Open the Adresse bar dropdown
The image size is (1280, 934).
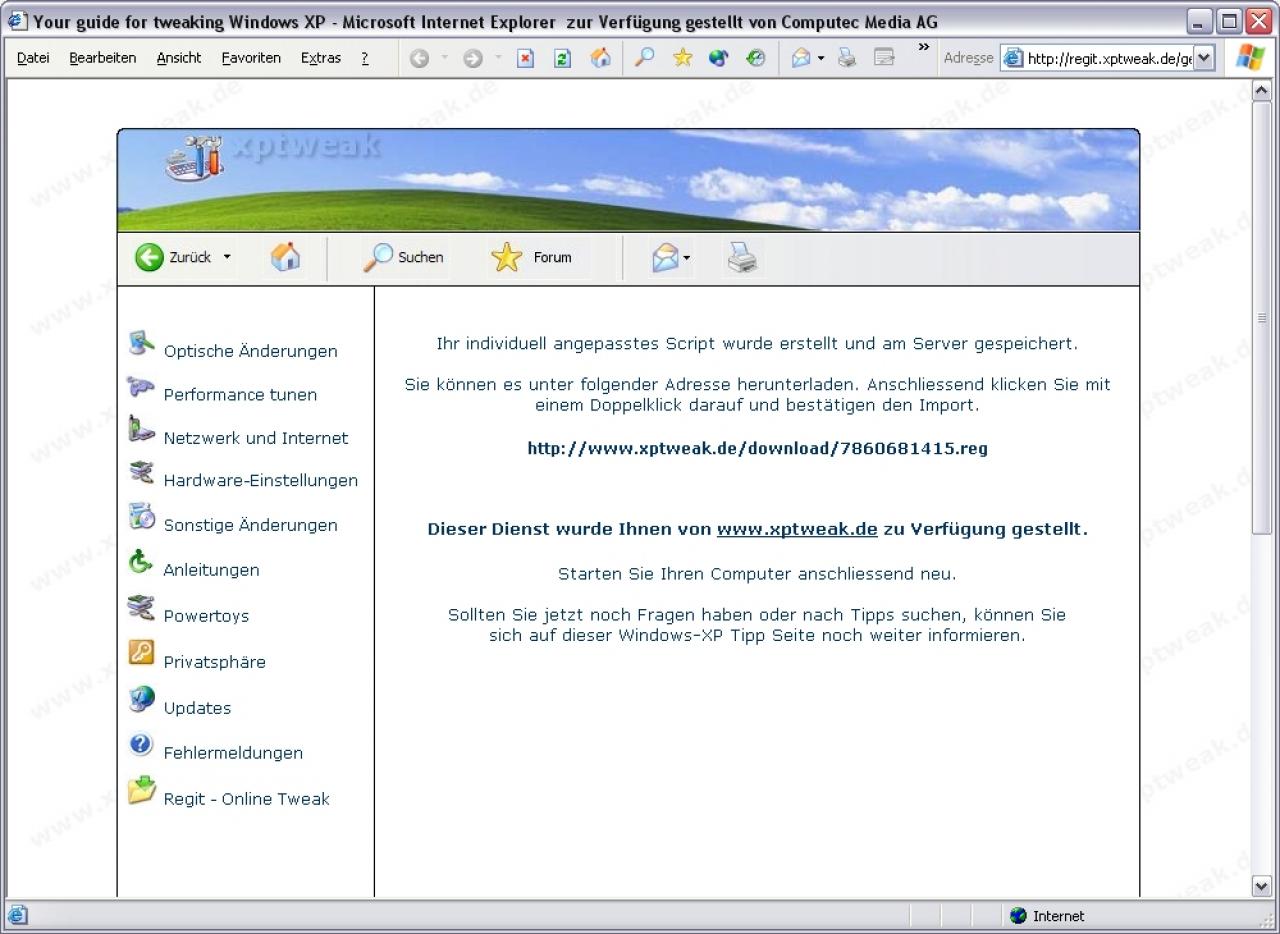[1204, 58]
